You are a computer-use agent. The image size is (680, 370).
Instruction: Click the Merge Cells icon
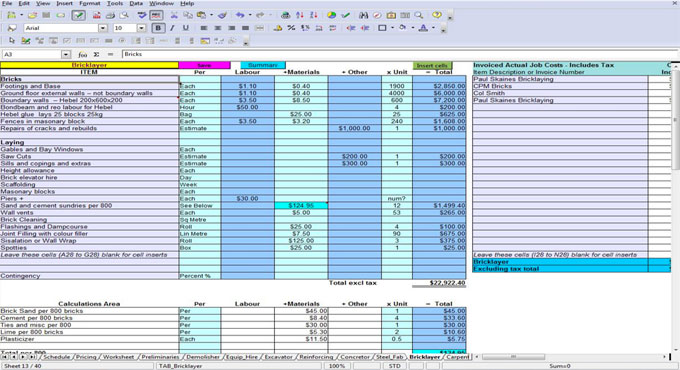click(259, 28)
